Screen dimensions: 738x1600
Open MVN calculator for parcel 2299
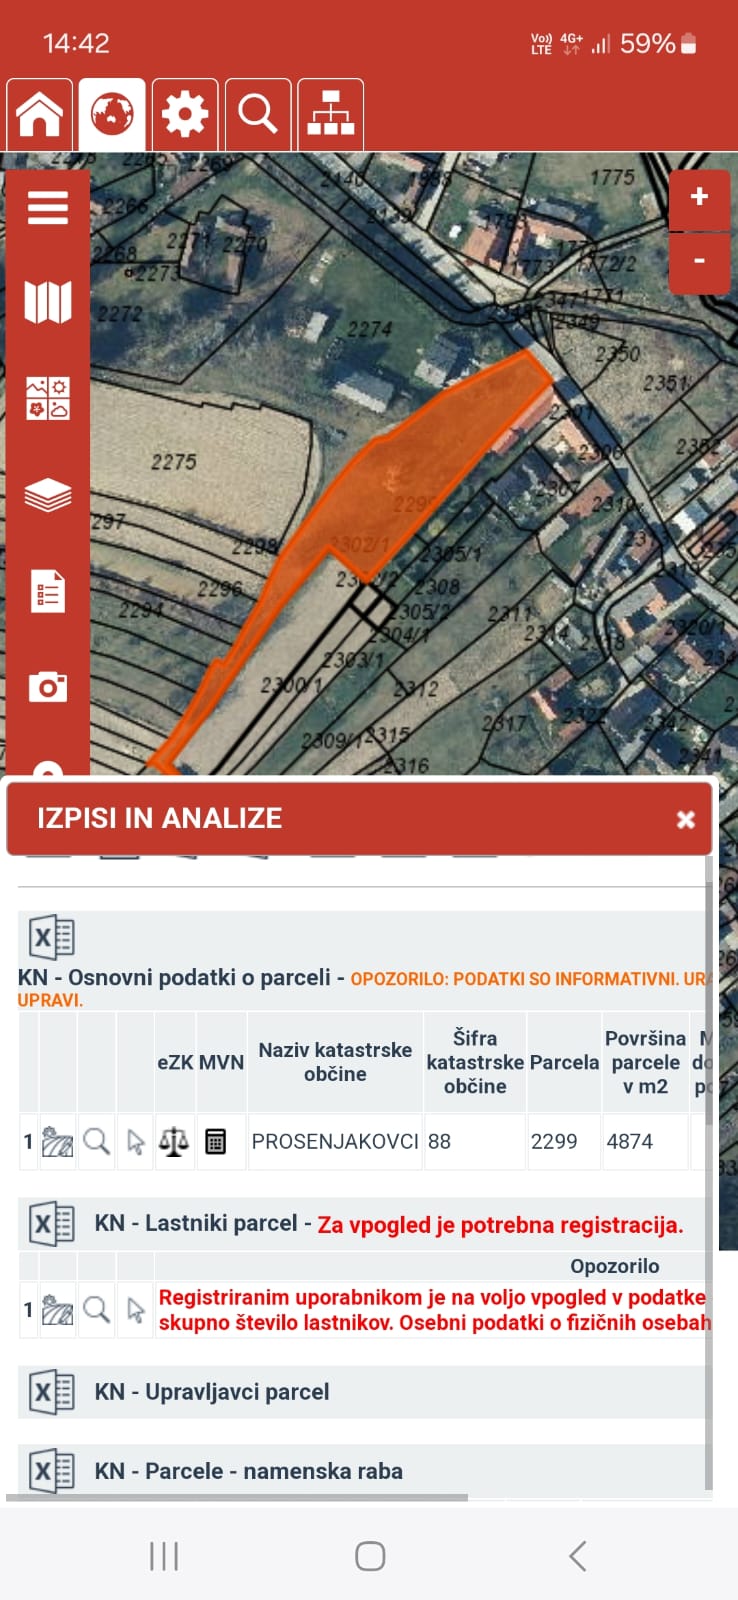[215, 1141]
